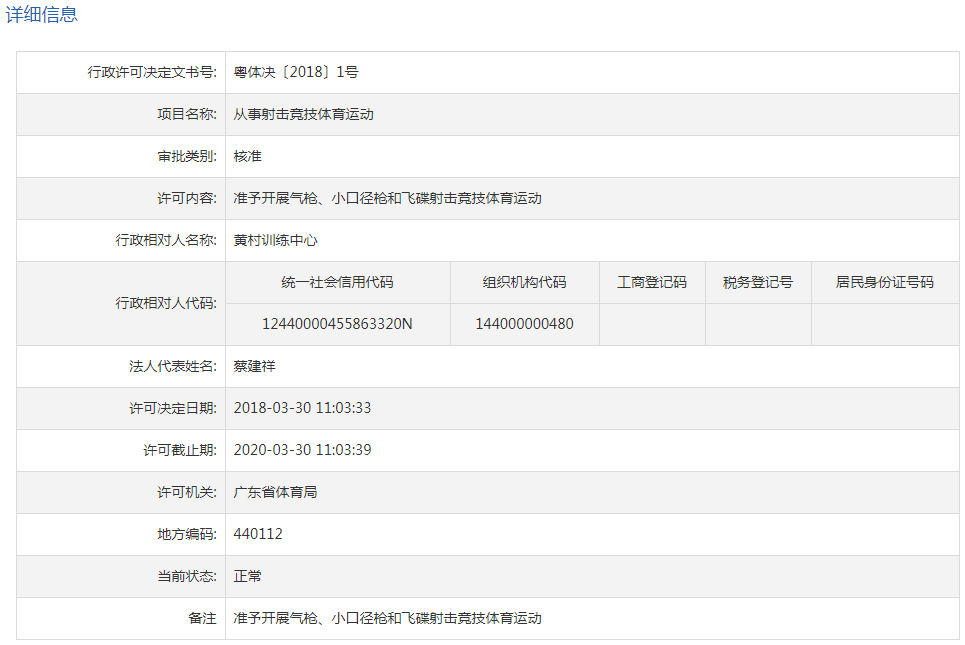Select document number 粤体决〔2018〕1号
This screenshot has height=645, width=965.
pos(296,72)
